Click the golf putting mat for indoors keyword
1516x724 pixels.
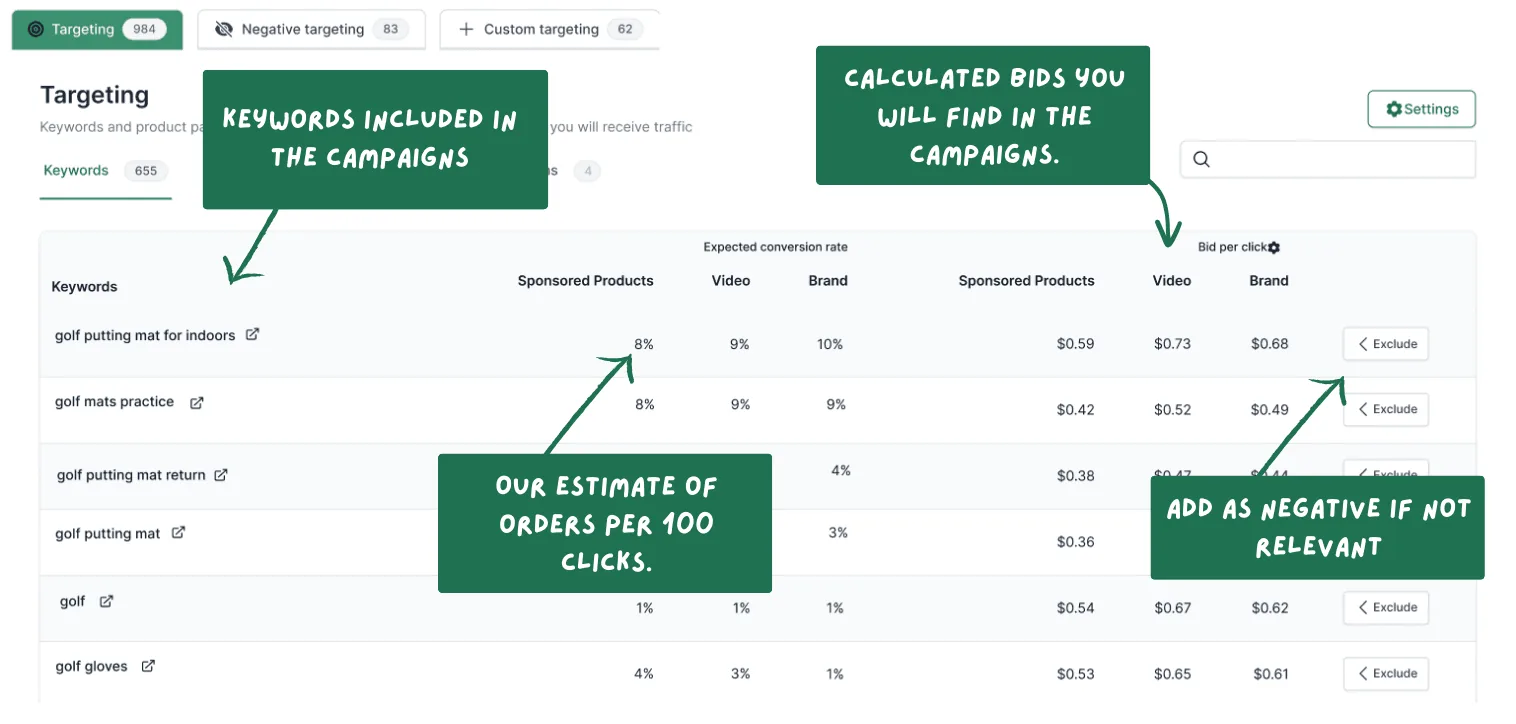pos(145,335)
